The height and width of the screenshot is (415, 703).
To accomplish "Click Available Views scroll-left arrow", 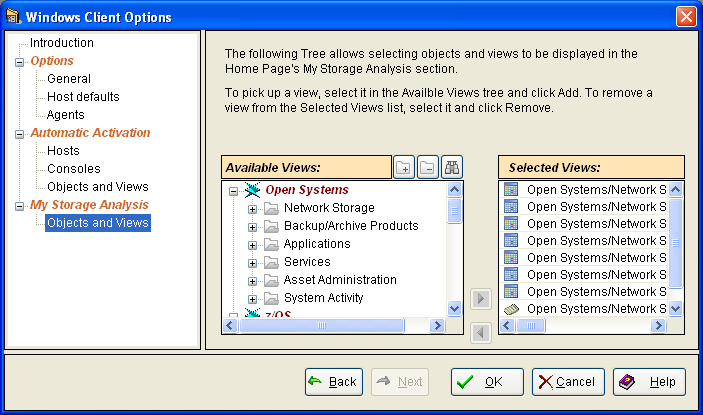I will pyautogui.click(x=230, y=325).
